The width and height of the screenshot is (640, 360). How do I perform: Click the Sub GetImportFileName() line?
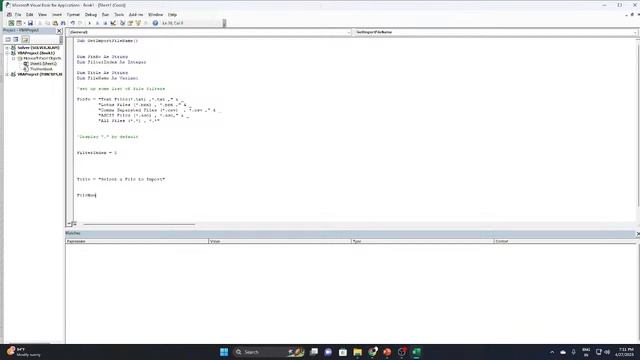(107, 41)
